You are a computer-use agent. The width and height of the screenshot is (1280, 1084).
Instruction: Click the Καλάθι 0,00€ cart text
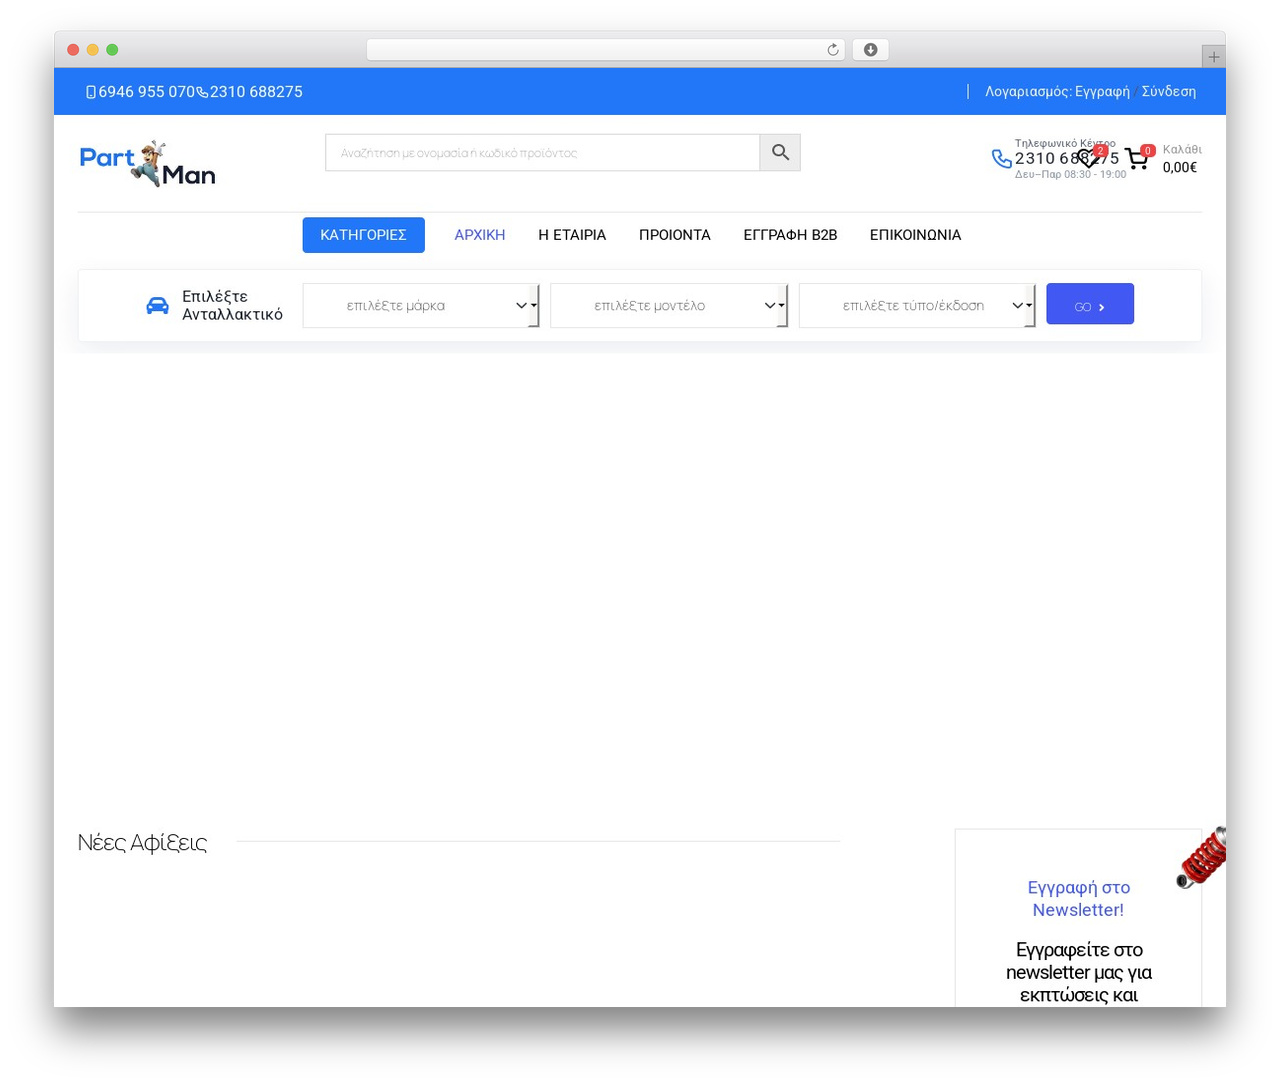pos(1182,159)
